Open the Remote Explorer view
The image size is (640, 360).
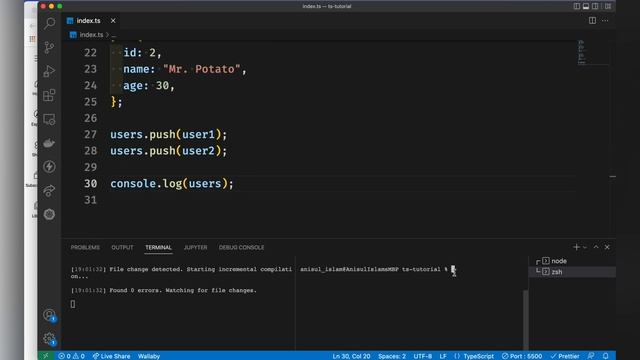[49, 119]
